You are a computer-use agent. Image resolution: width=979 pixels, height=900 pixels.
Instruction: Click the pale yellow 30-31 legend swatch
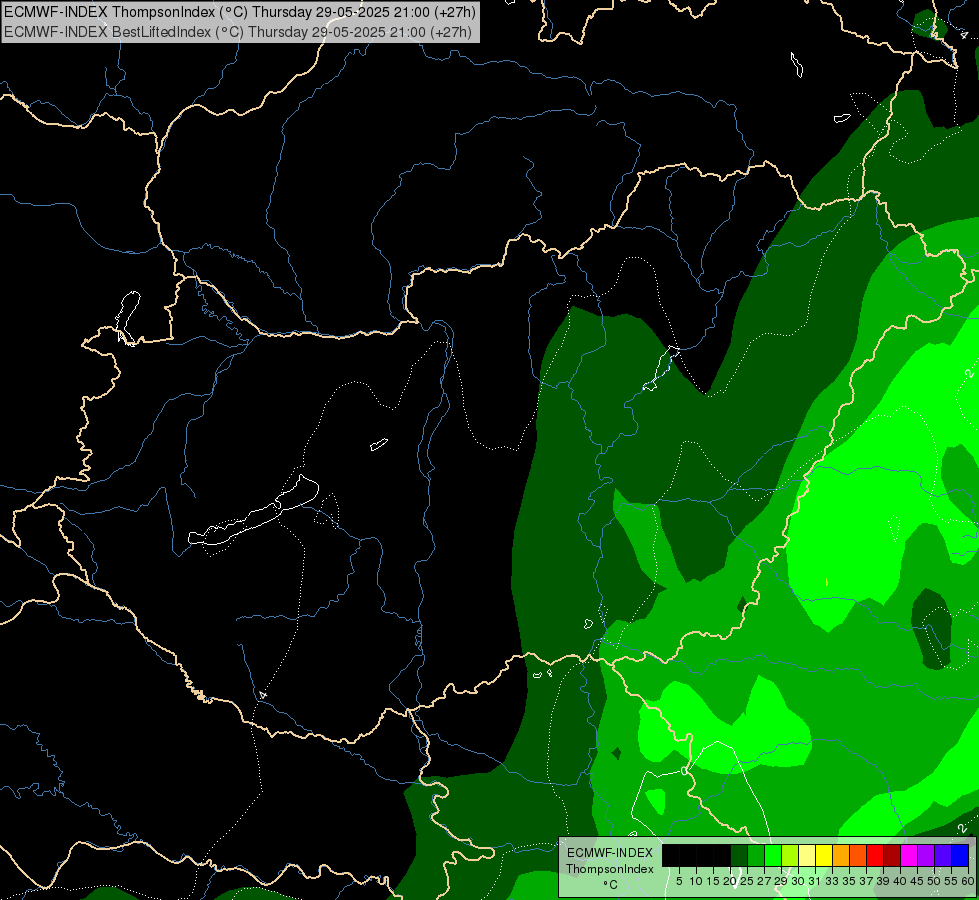coord(807,855)
